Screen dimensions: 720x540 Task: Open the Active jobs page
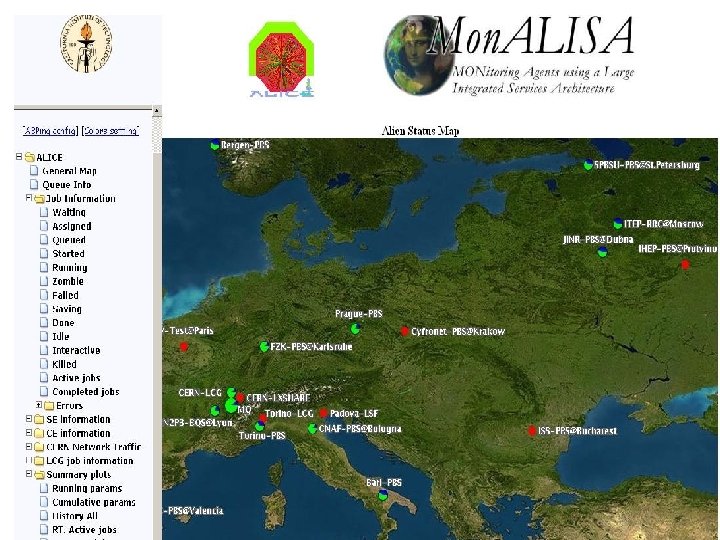tap(76, 378)
